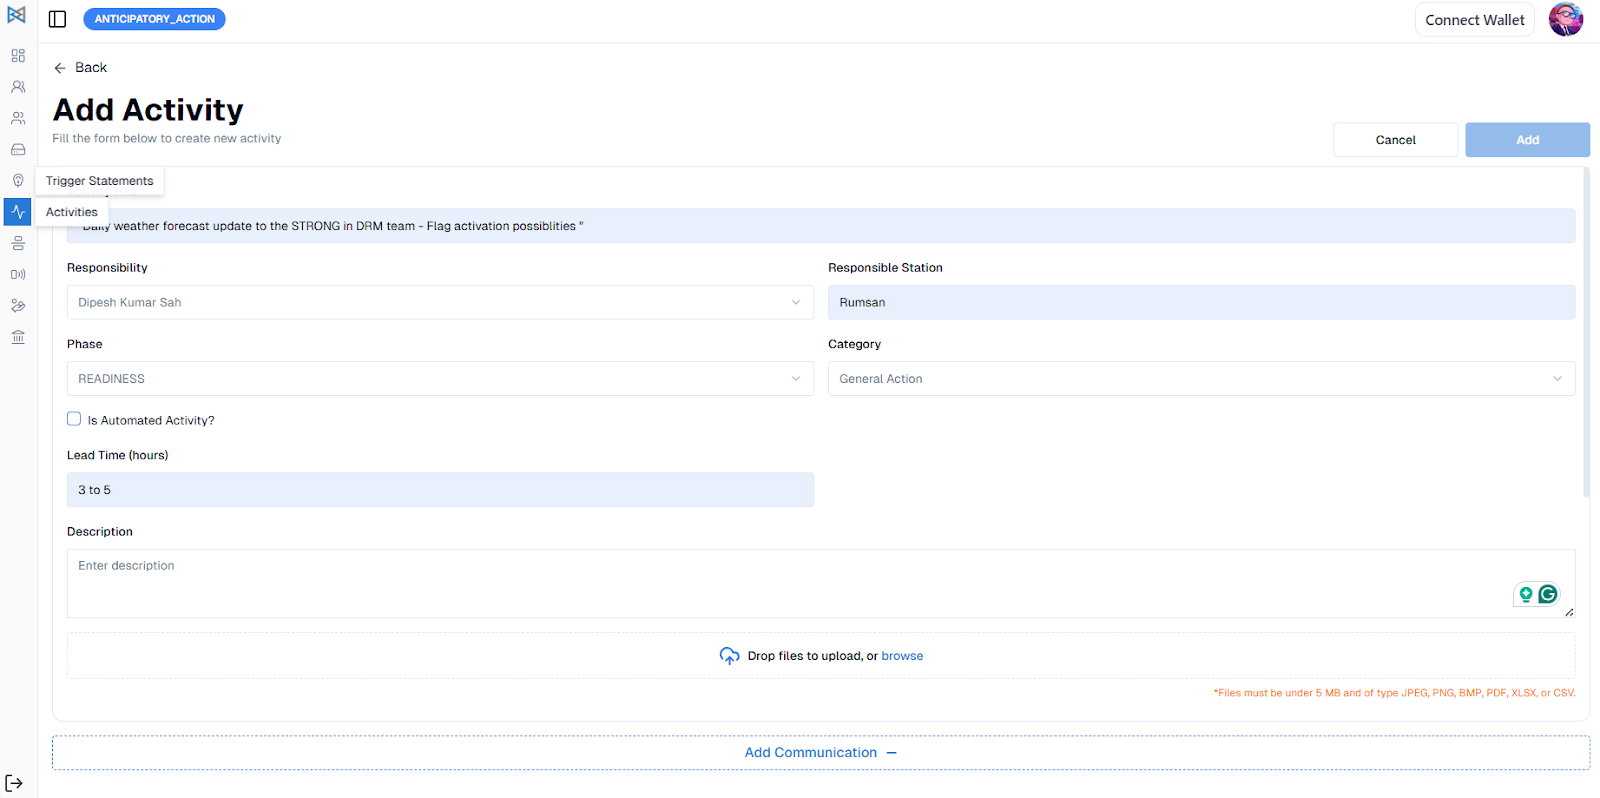This screenshot has height=798, width=1600.
Task: Click the Description label
Action: (100, 532)
